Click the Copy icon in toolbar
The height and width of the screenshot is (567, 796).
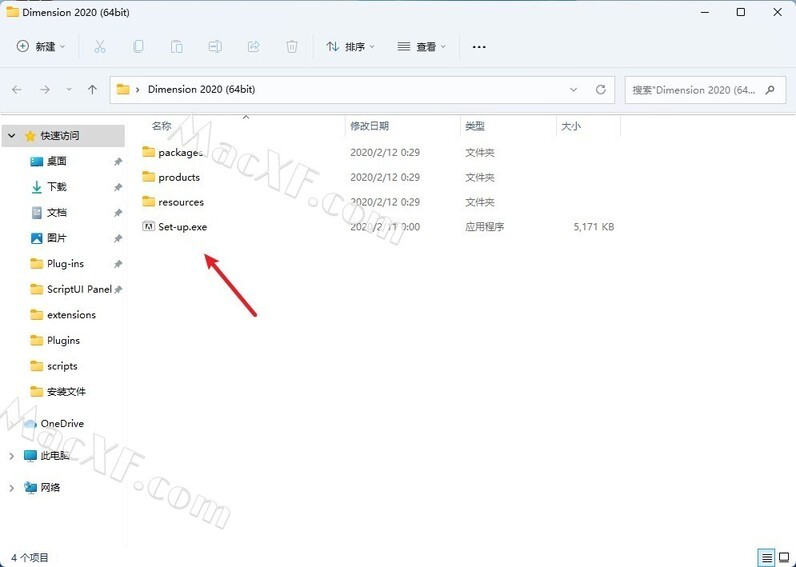point(138,47)
